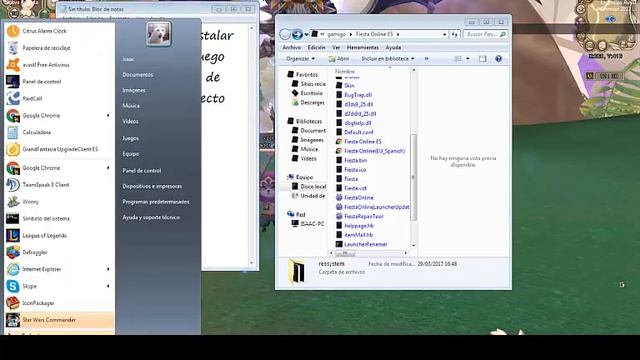The image size is (640, 360).
Task: Focus the Buscar Fiesta search box
Action: tap(485, 35)
